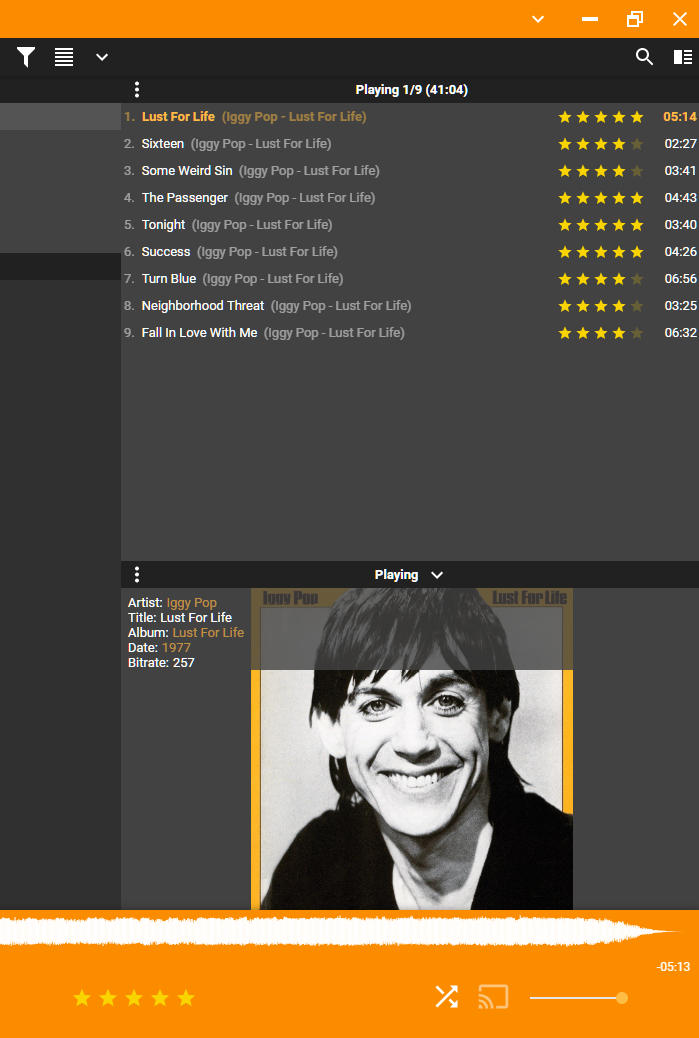
Task: Select track Fall In Love With Me
Action: tap(410, 333)
